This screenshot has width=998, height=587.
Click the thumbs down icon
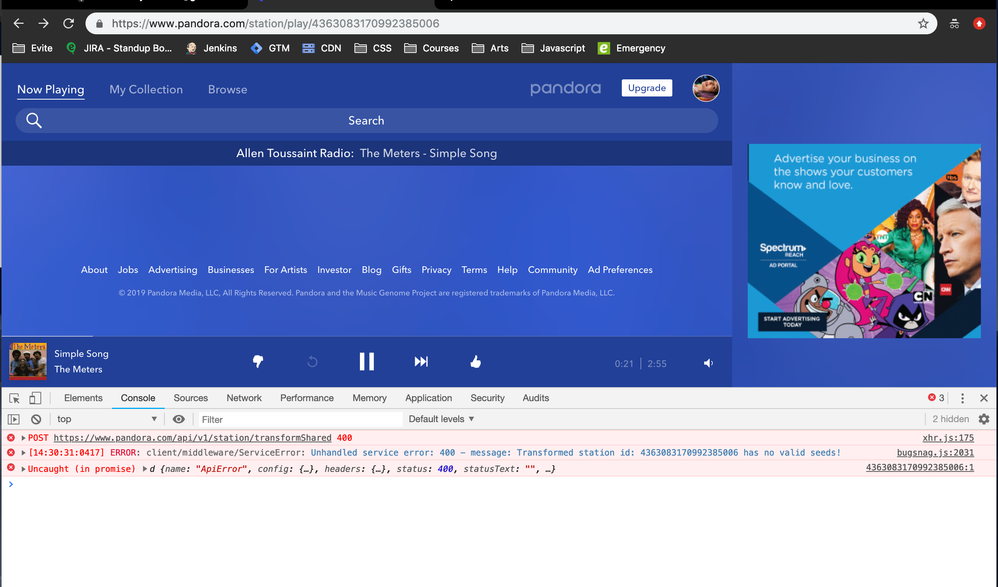coord(258,362)
